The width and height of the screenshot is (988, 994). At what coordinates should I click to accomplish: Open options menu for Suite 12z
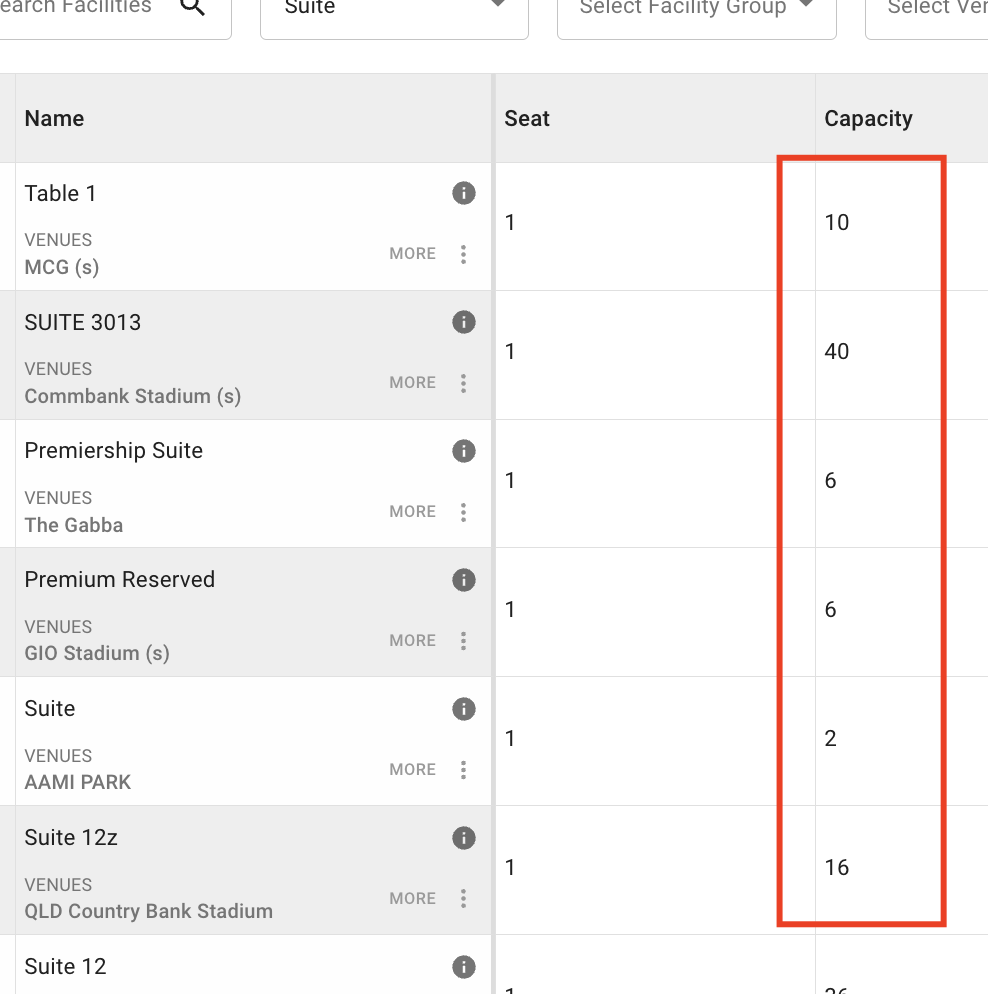[463, 899]
